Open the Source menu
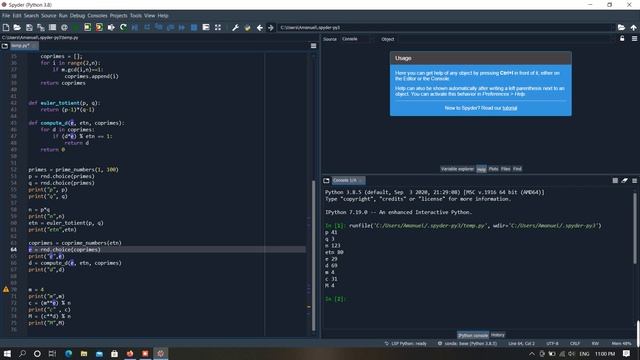 (x=49, y=16)
